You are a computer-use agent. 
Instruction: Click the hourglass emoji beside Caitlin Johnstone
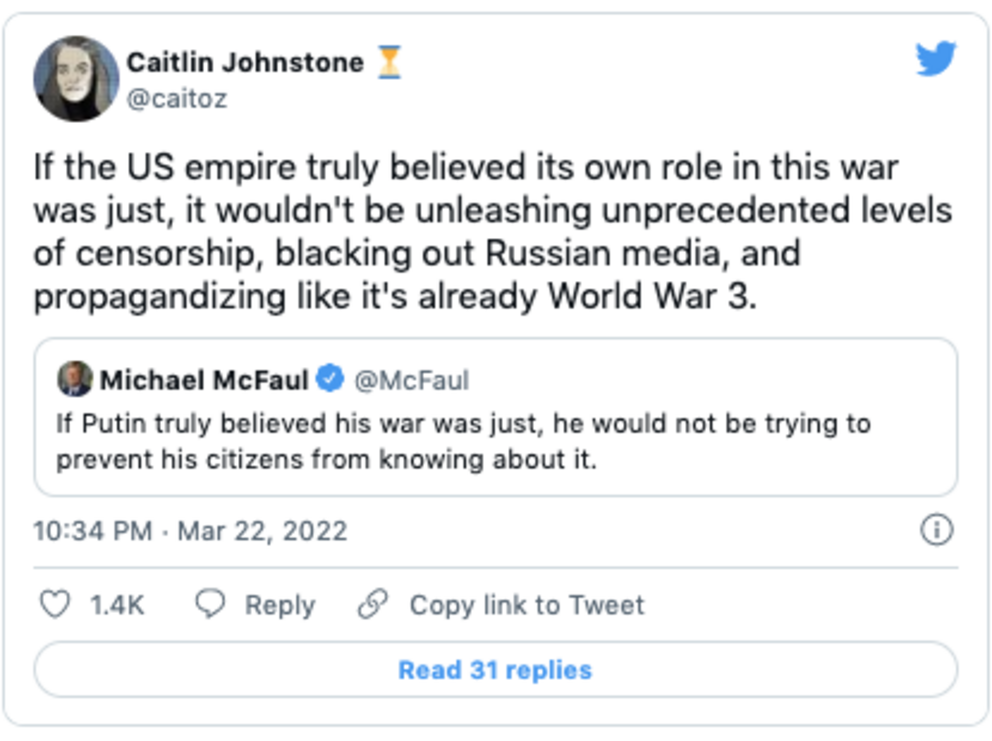pyautogui.click(x=389, y=62)
